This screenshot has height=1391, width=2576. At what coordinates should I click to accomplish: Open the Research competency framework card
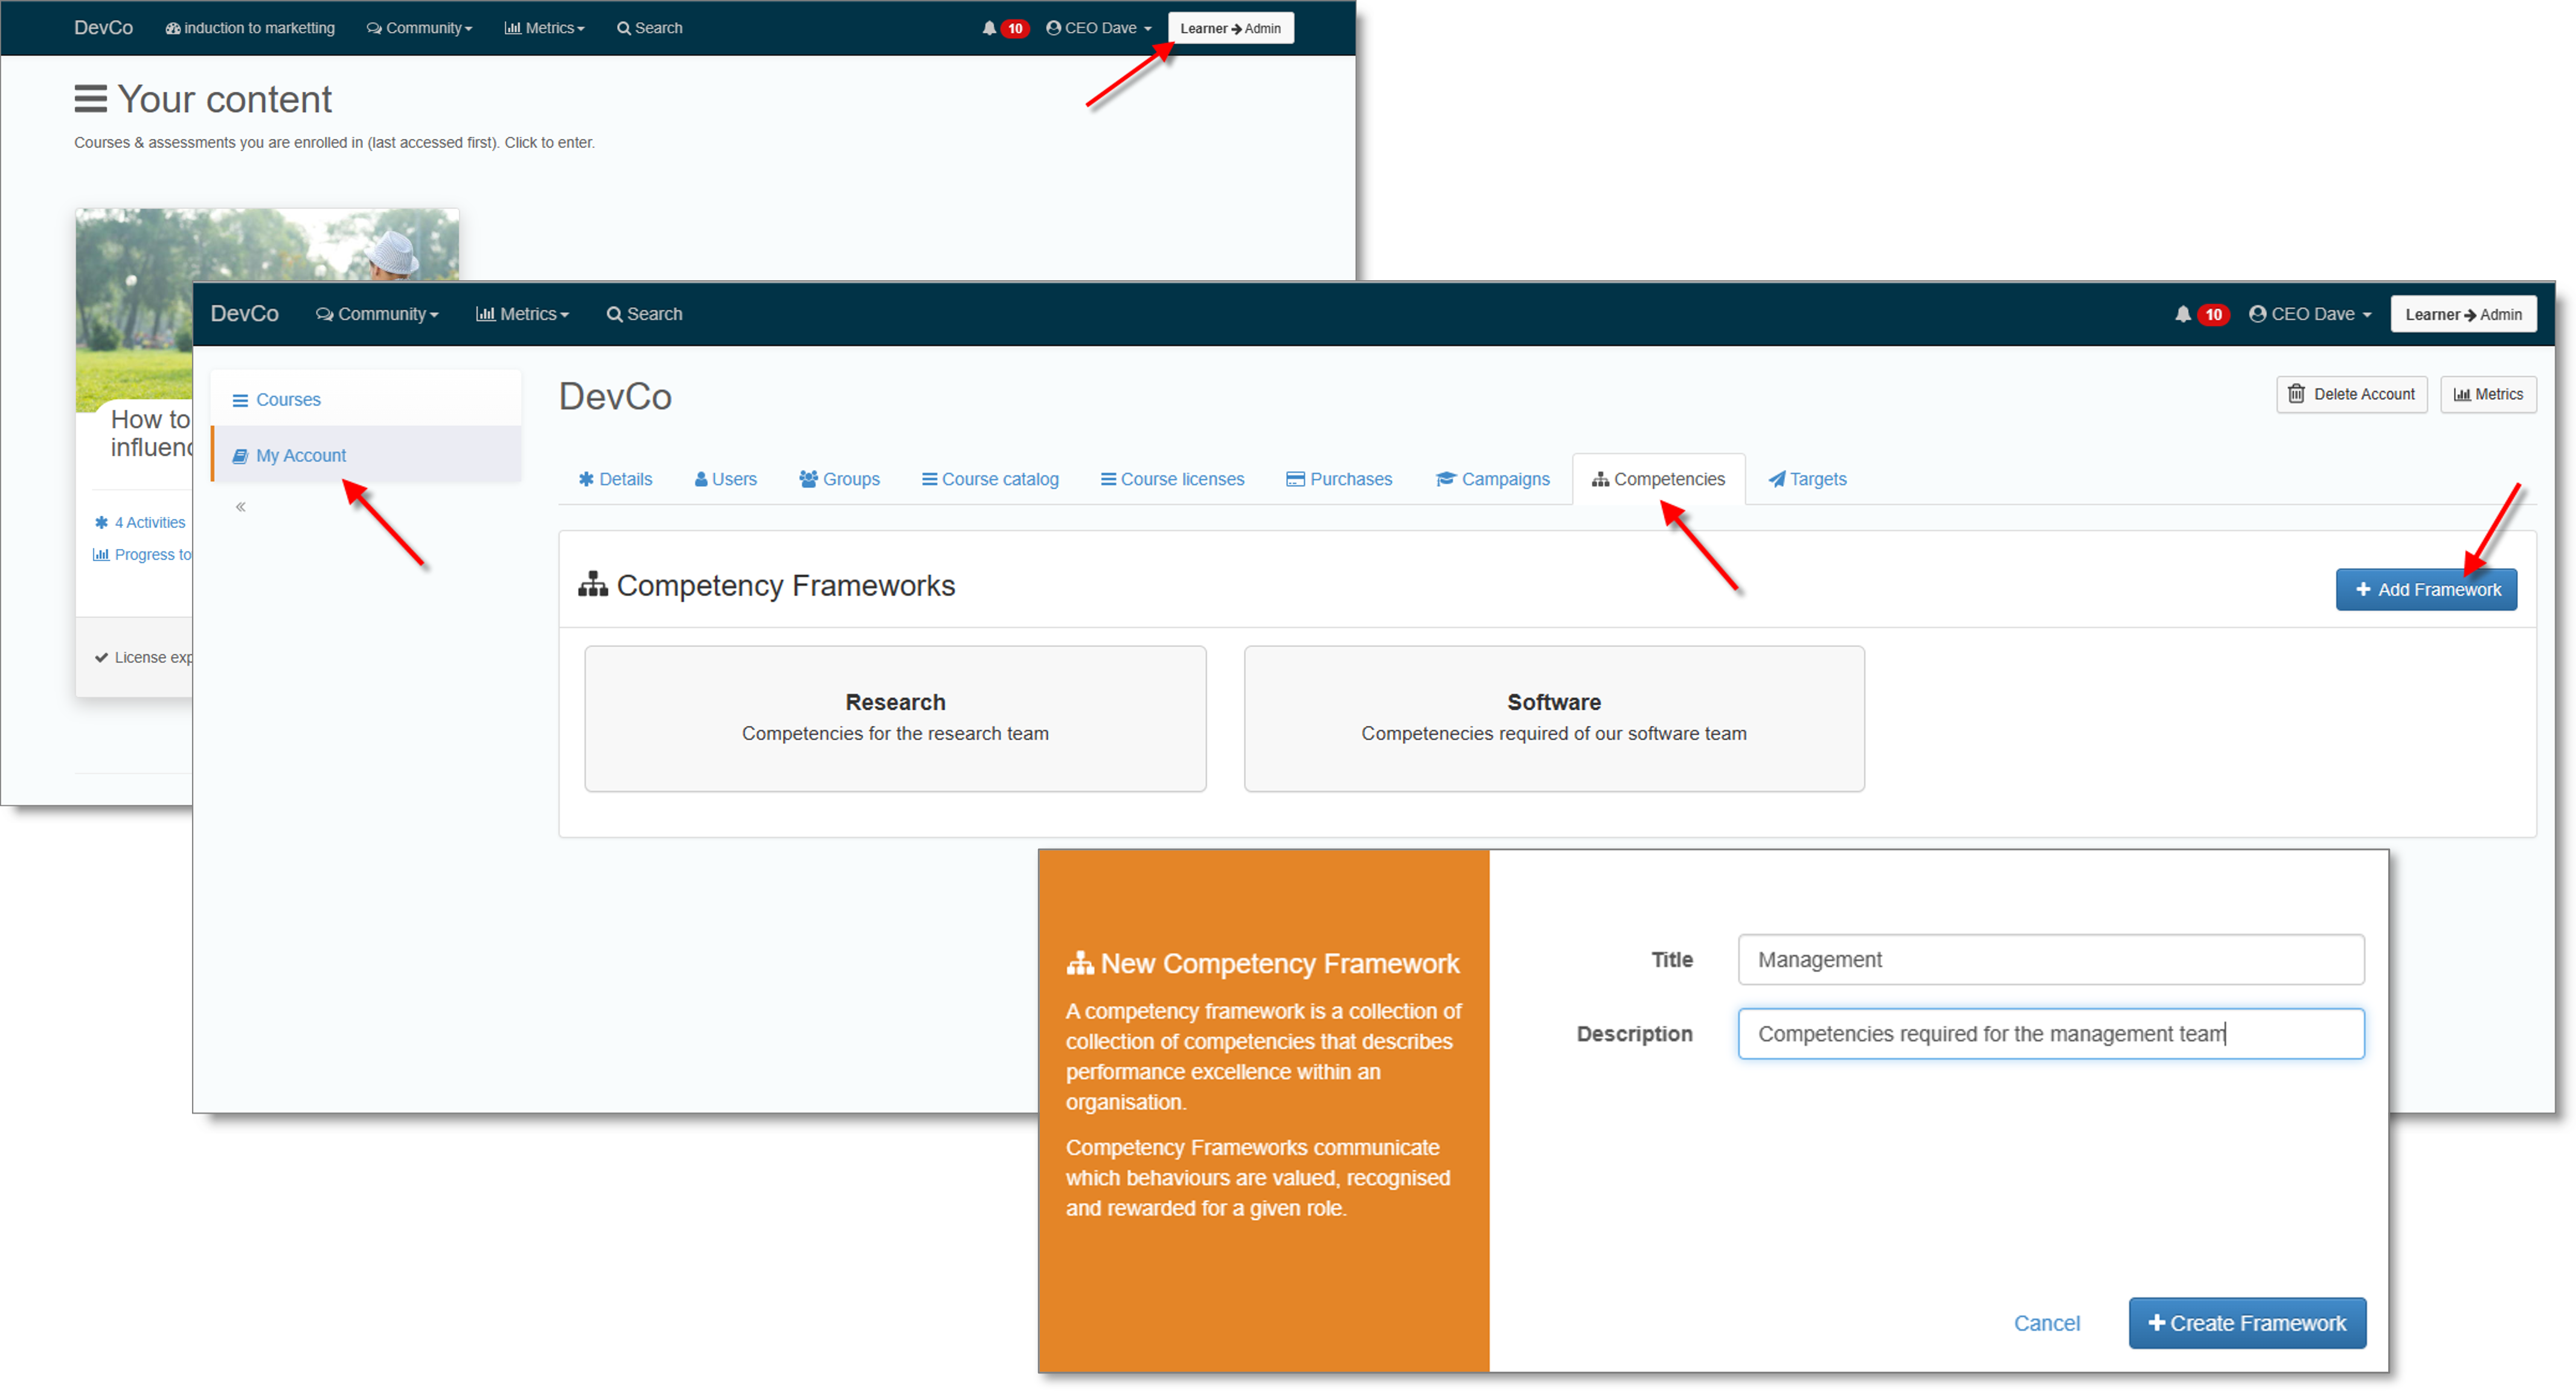(895, 718)
